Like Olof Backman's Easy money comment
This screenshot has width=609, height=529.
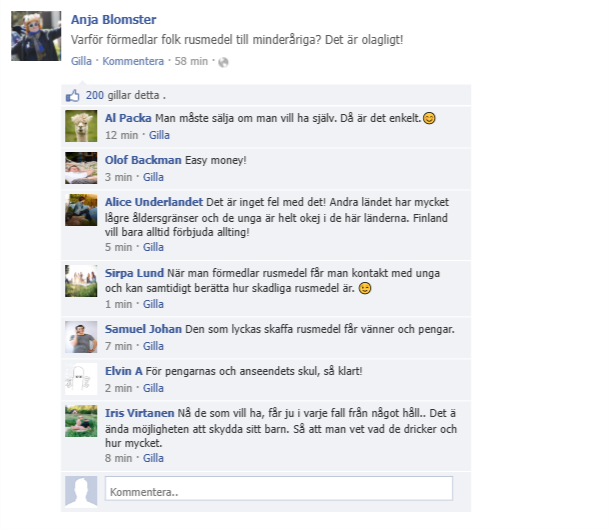point(153,177)
